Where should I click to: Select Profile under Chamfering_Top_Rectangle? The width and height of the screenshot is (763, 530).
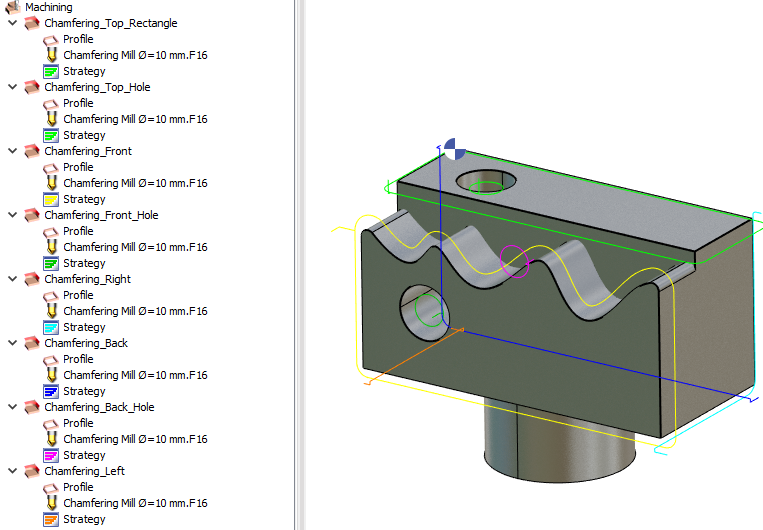pos(78,39)
